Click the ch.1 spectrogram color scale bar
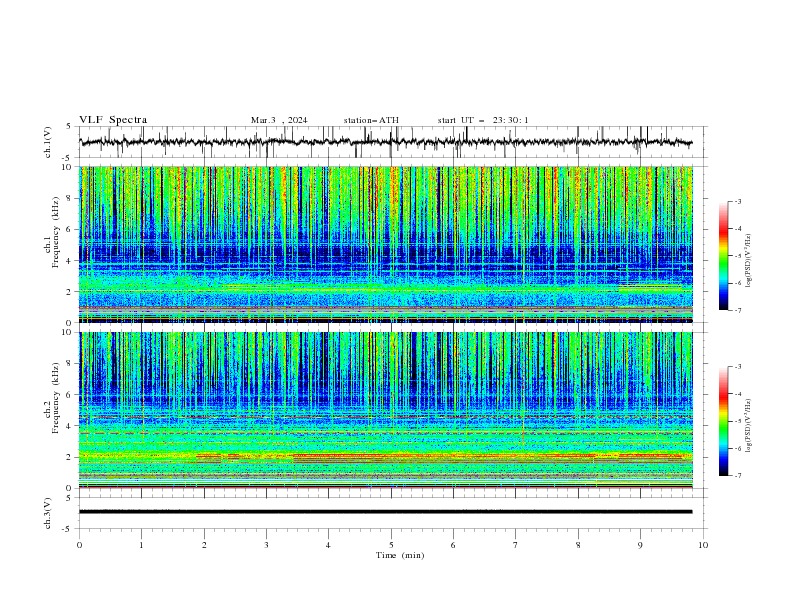792x612 pixels. [723, 256]
